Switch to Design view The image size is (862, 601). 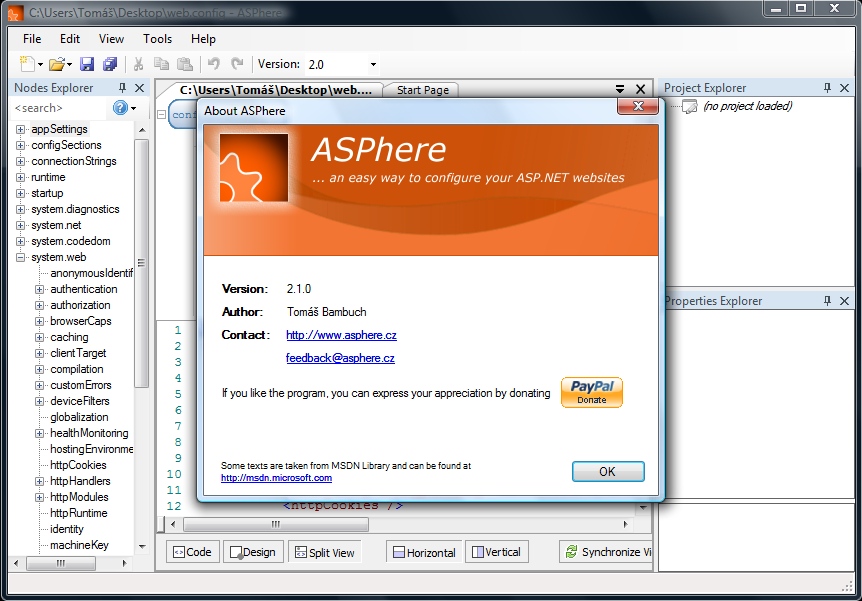click(x=253, y=552)
